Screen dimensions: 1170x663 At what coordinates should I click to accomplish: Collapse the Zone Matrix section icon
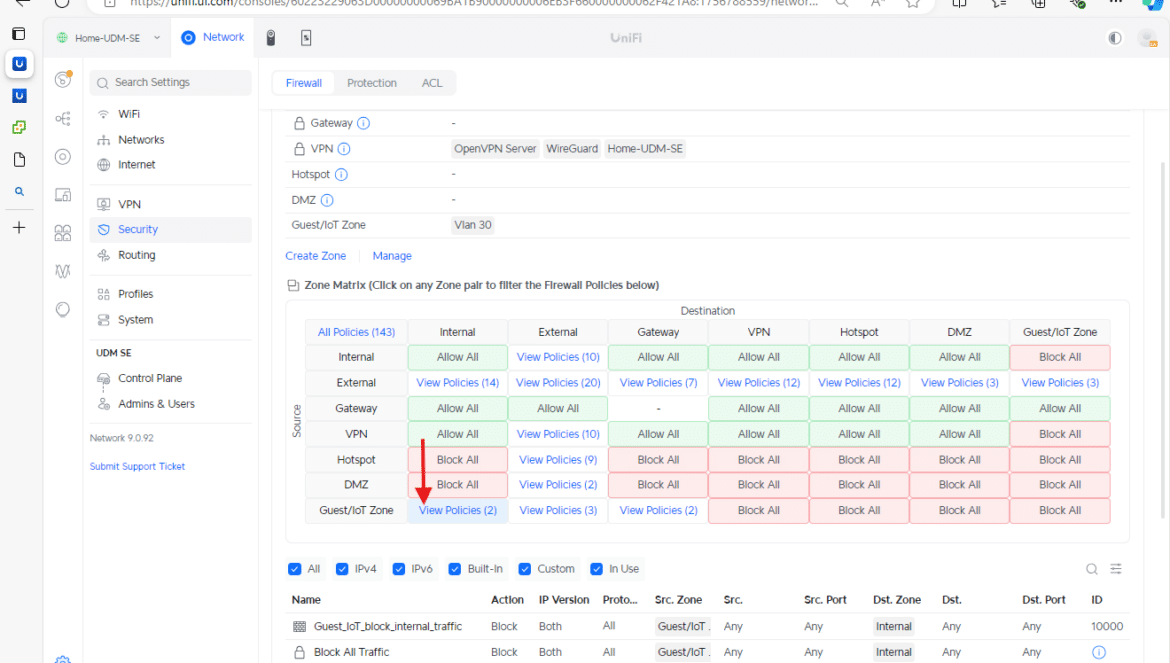click(x=293, y=286)
